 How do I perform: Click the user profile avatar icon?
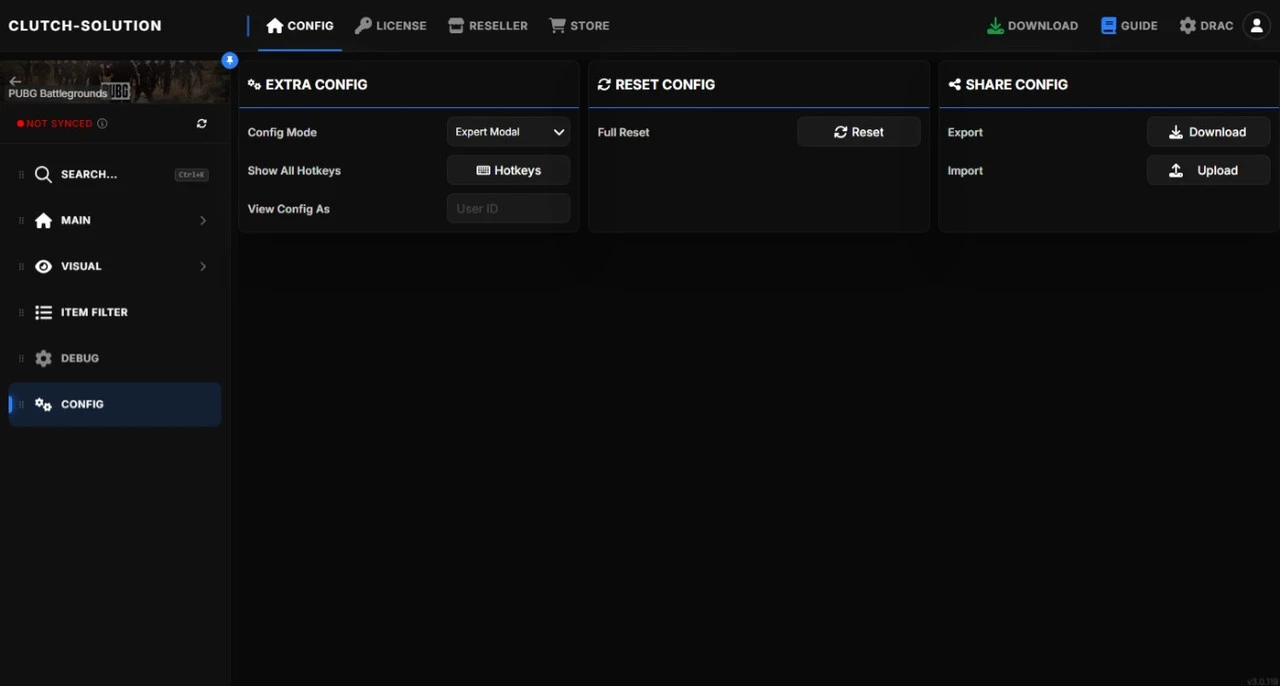(x=1256, y=26)
